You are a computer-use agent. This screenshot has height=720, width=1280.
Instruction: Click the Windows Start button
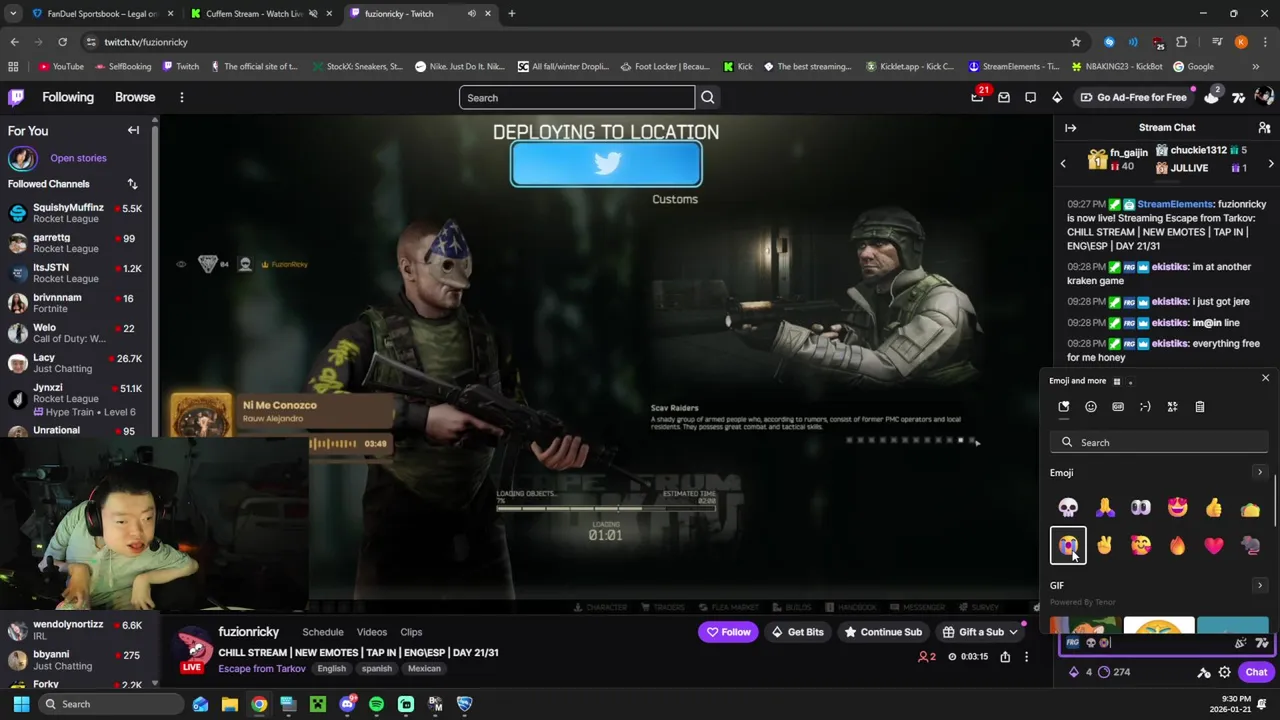(x=21, y=704)
